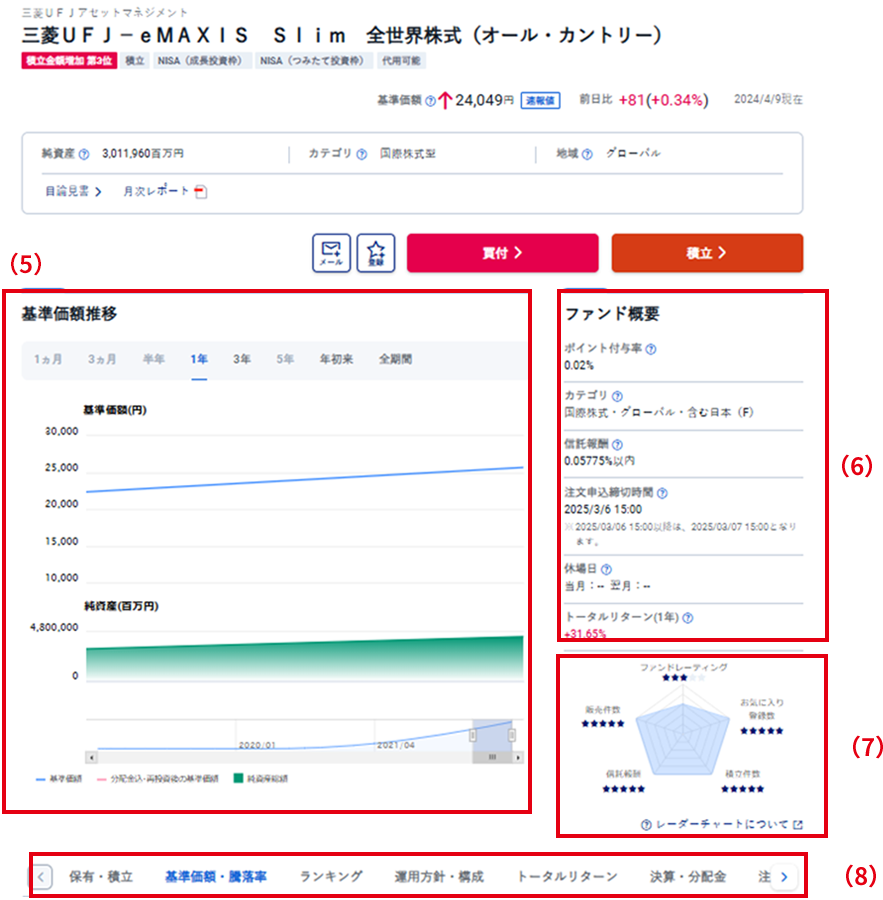
Task: Open help icon next to 基準価額
Action: 430,101
